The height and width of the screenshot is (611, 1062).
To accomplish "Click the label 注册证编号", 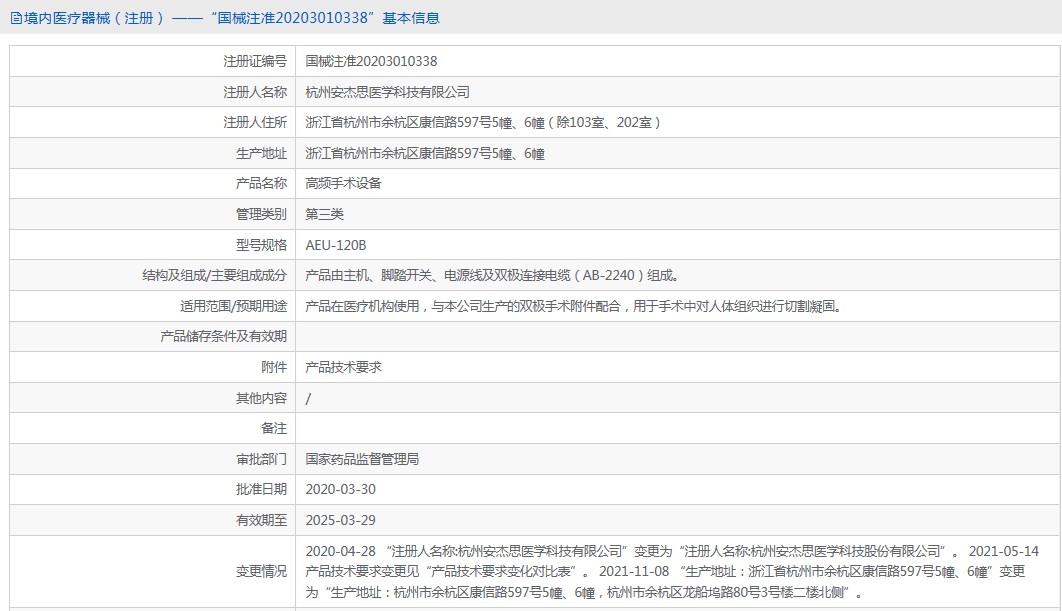I will (x=255, y=62).
